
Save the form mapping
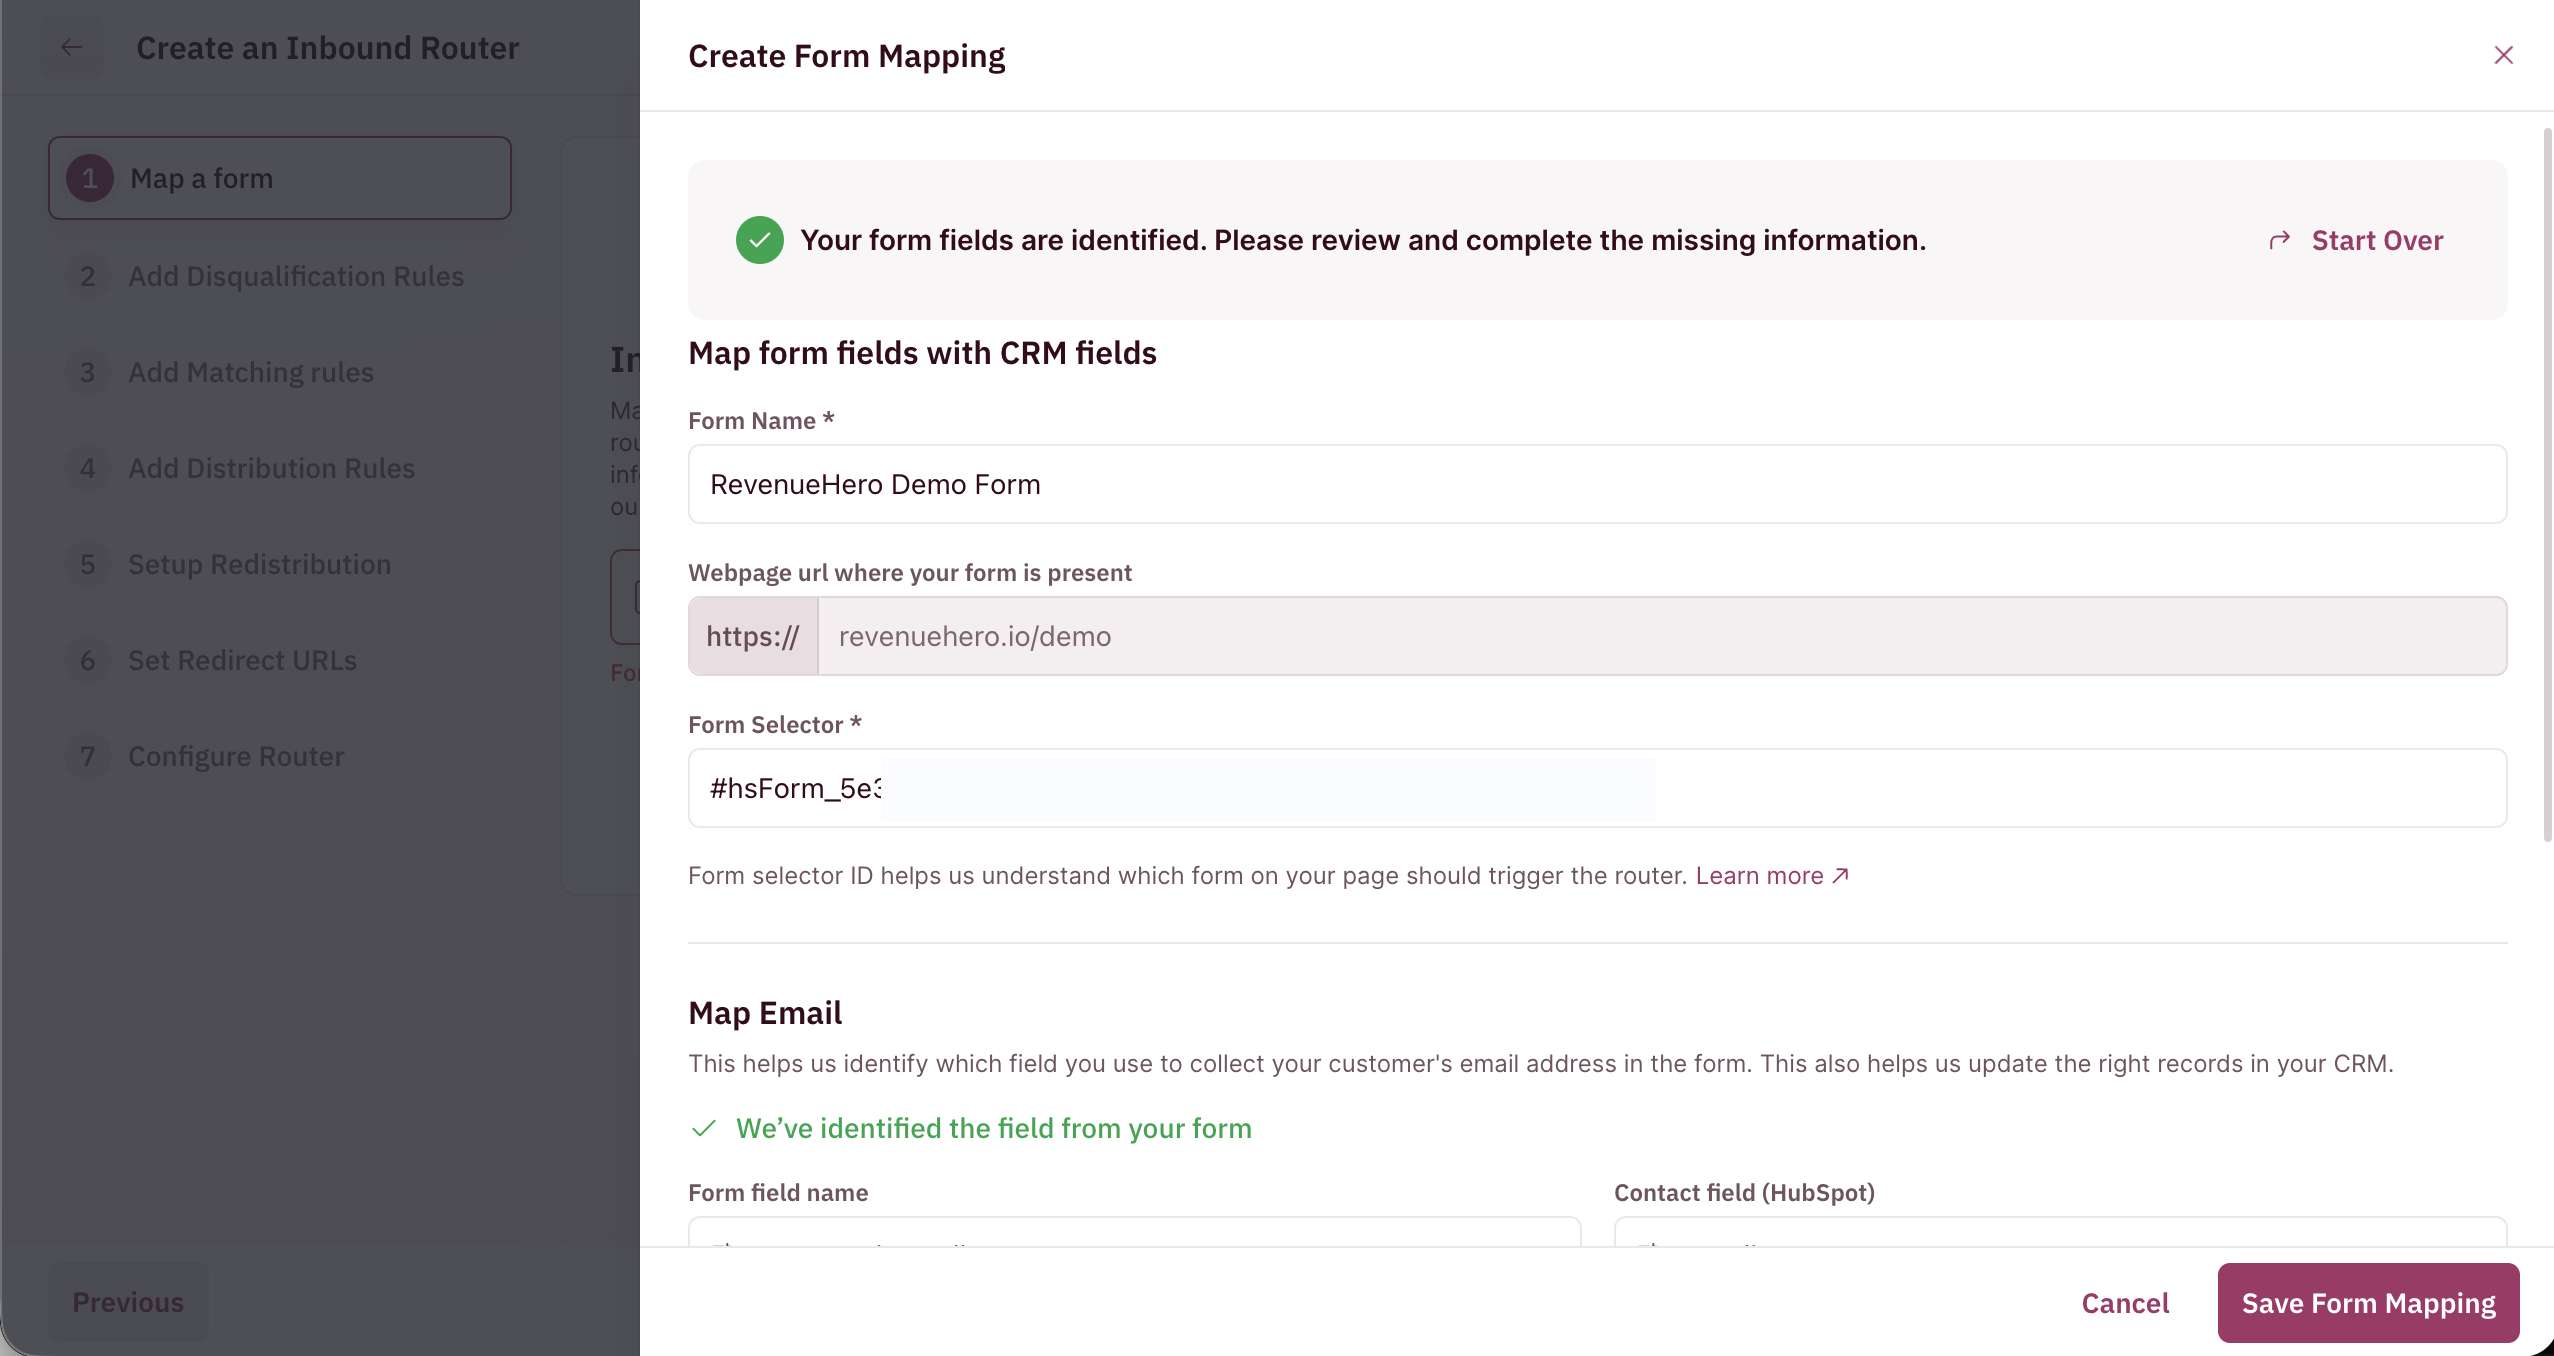point(2368,1303)
